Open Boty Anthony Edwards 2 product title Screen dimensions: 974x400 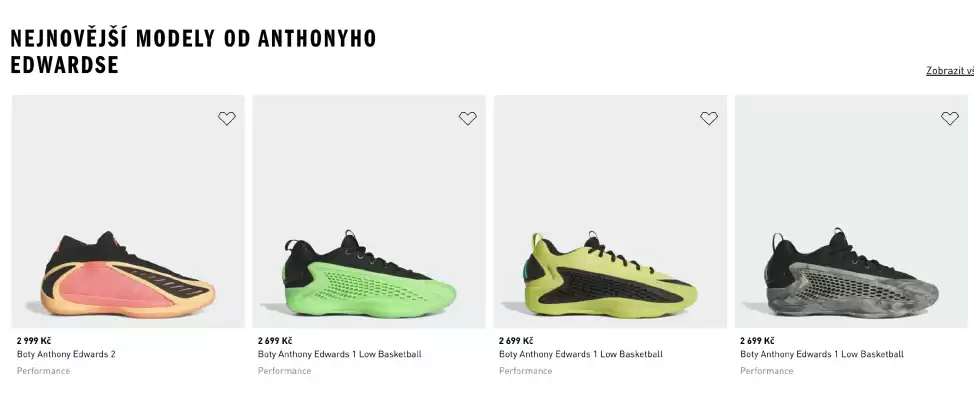(x=66, y=354)
